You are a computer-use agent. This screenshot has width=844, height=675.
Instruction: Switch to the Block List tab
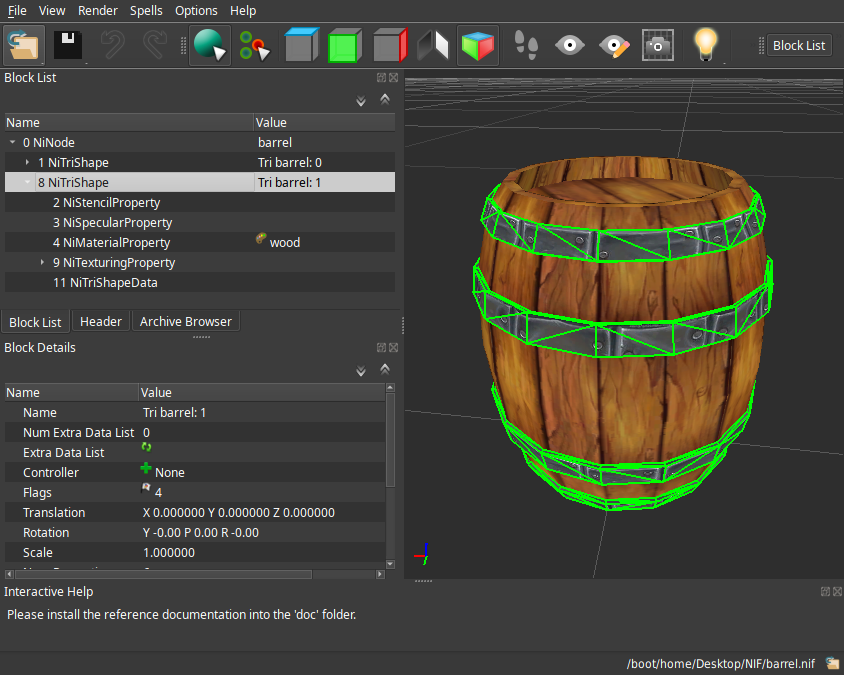click(35, 322)
